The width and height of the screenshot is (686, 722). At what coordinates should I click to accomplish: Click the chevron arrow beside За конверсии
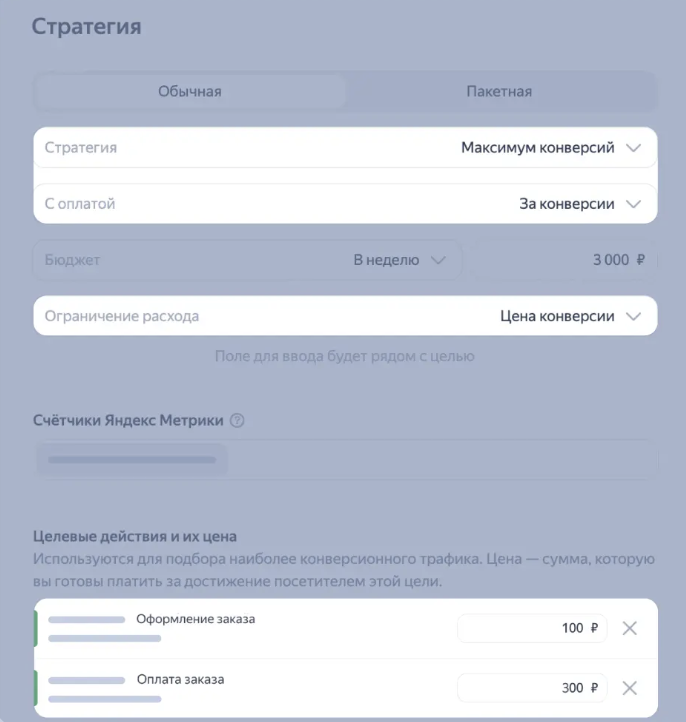coord(632,204)
